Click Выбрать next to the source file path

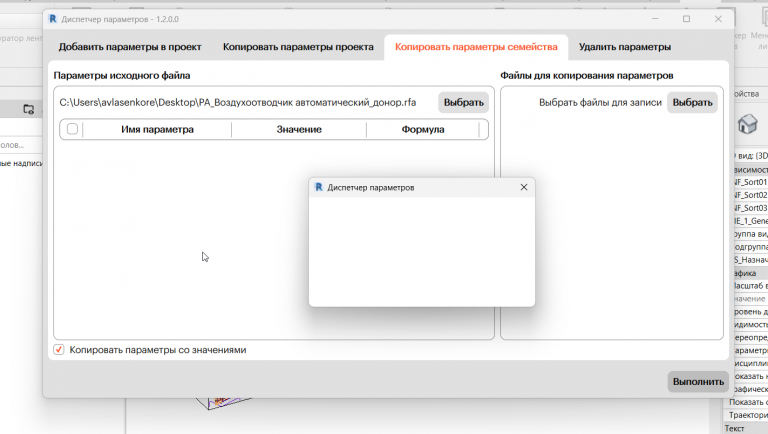point(463,102)
